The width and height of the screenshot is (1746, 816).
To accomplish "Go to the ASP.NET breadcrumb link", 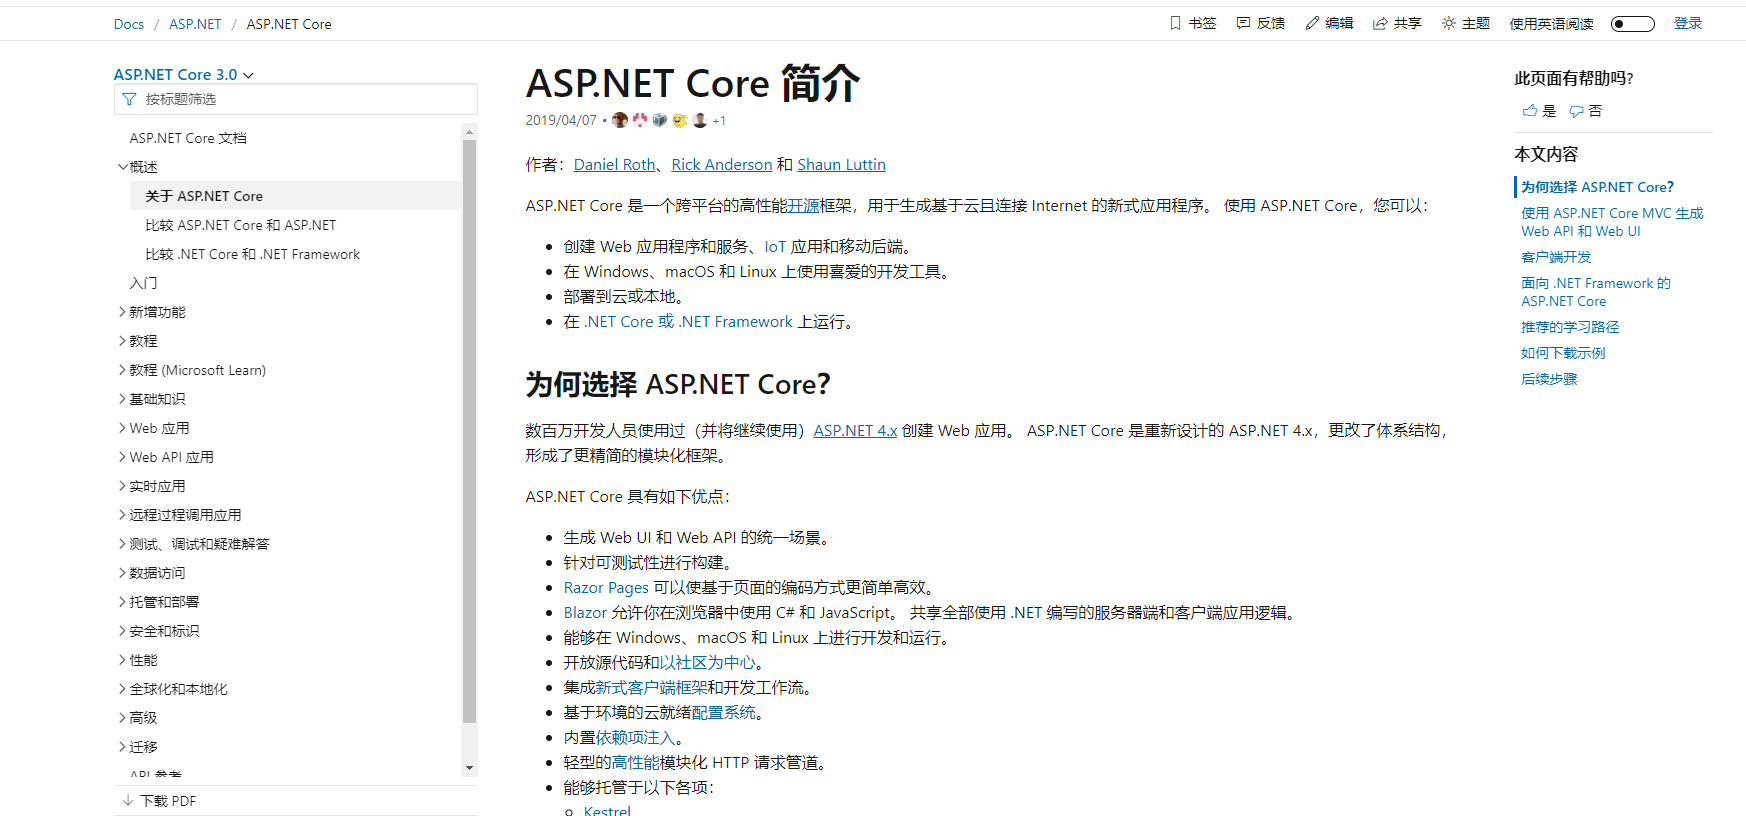I will [195, 24].
